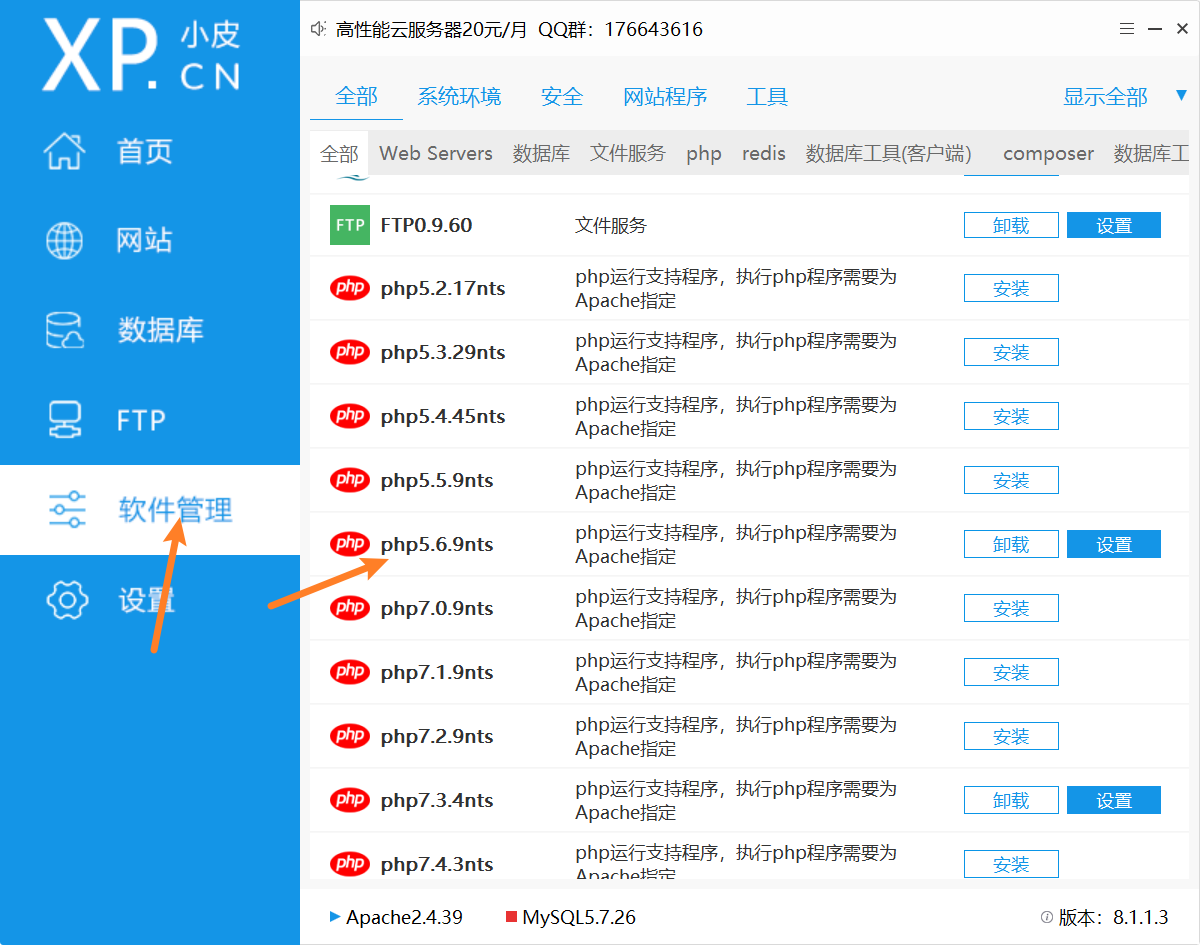Open 设置 for php5.6.9nts
This screenshot has height=945, width=1200.
tap(1114, 544)
